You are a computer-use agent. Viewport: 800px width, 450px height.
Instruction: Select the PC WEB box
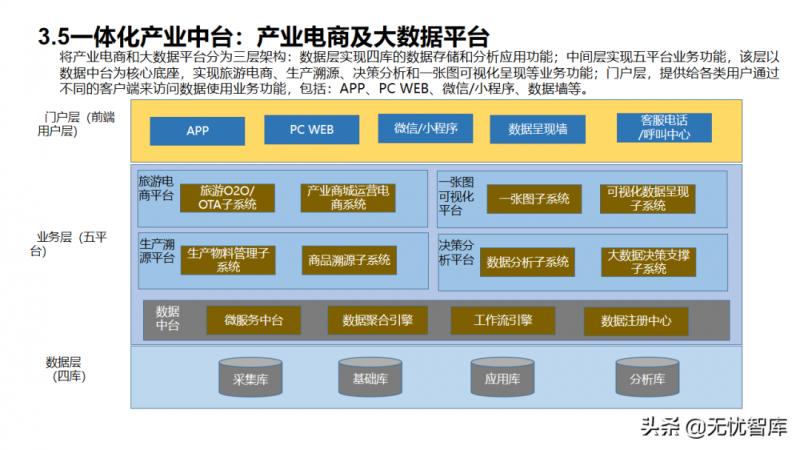(x=311, y=130)
